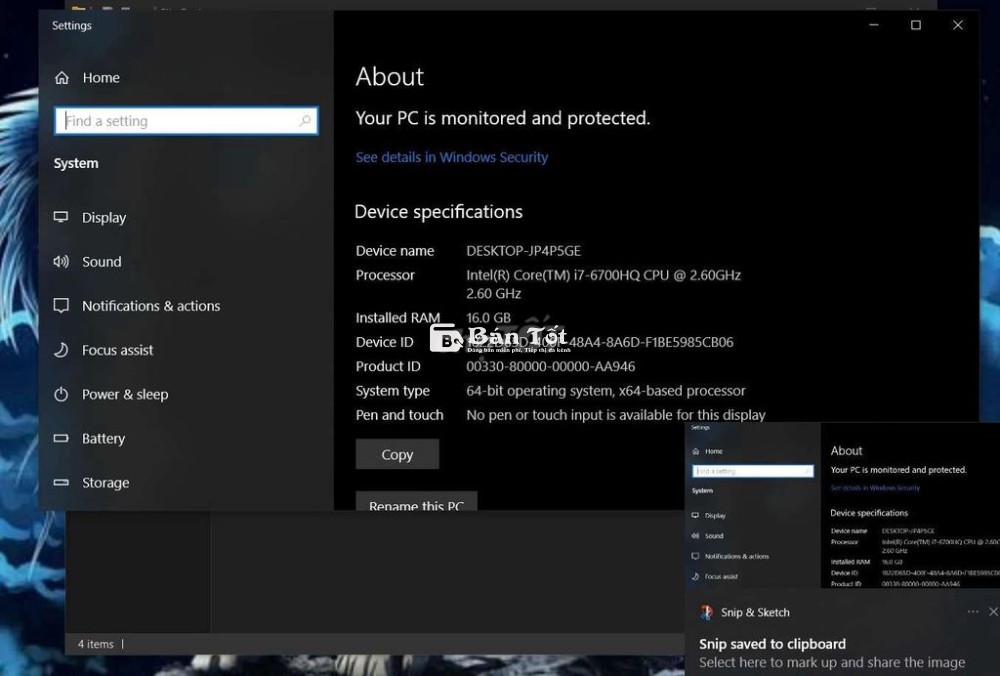Dismiss the Snip & Sketch notification
The width and height of the screenshot is (1000, 676).
993,612
